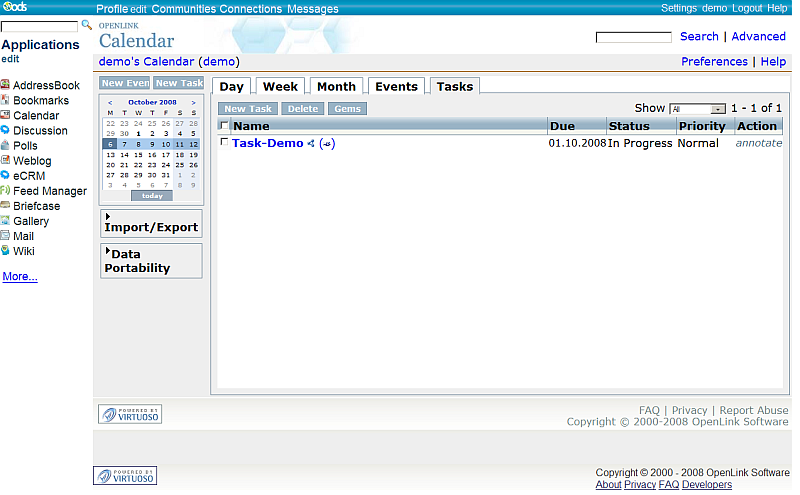Open the Task-Demo task link
The width and height of the screenshot is (800, 495).
267,144
